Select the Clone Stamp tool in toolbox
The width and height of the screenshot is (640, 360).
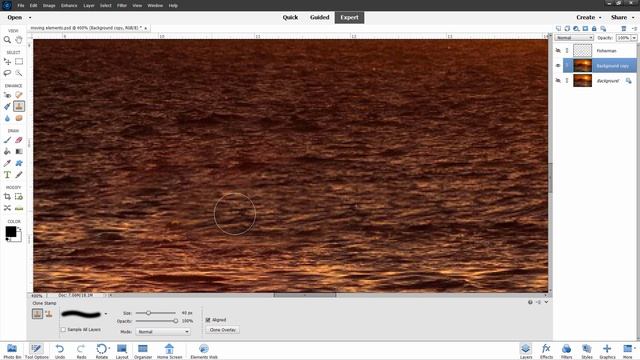tap(19, 107)
